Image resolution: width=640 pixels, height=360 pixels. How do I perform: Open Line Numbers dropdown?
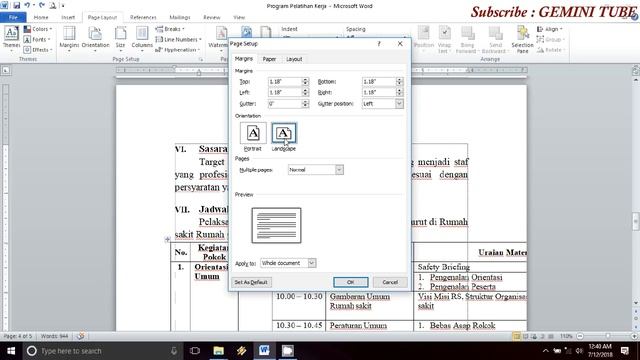pos(178,40)
